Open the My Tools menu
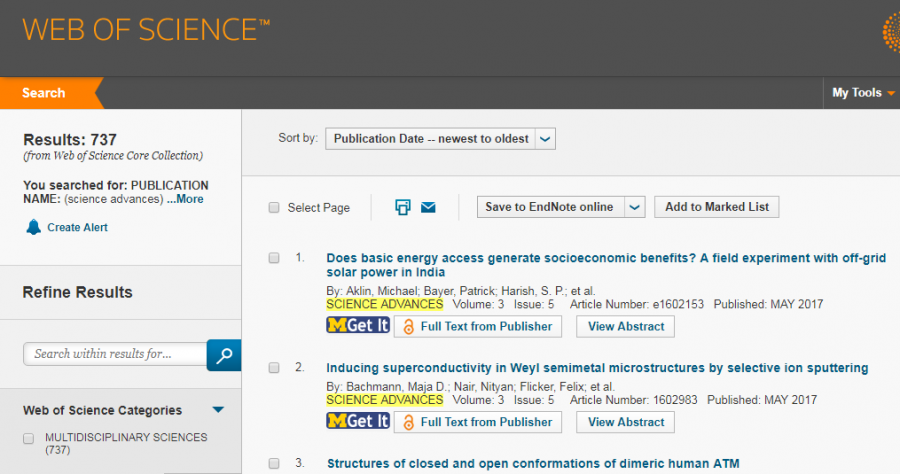 click(863, 93)
